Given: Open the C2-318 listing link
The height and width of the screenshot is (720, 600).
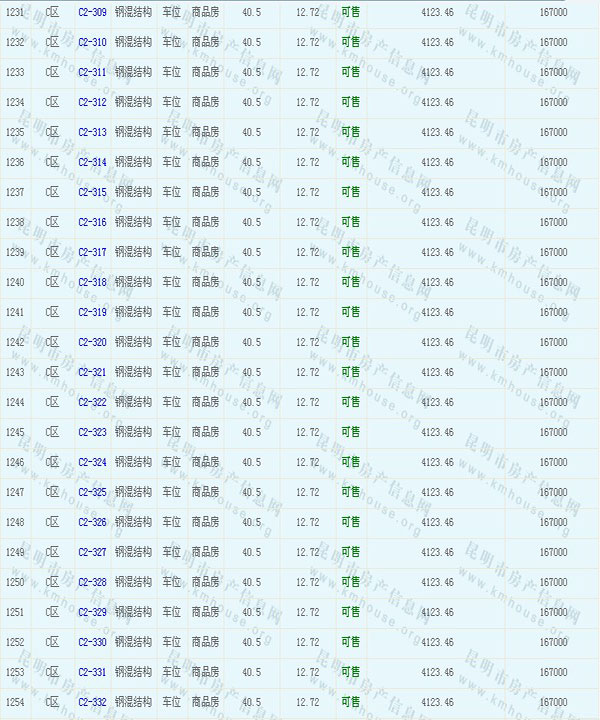Looking at the screenshot, I should (x=92, y=282).
